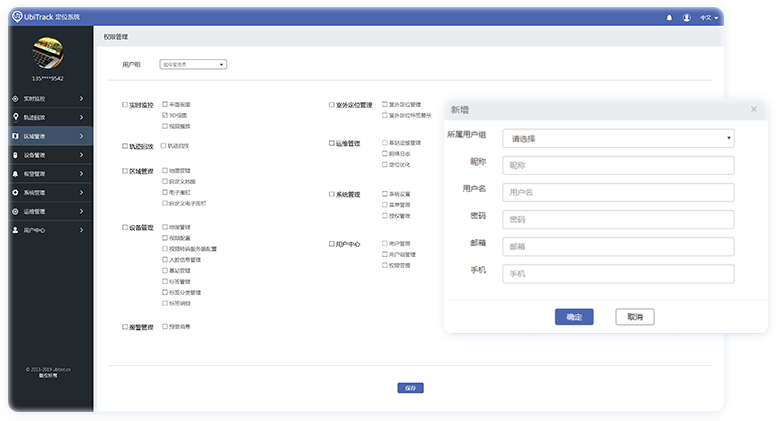
Task: Check the 网络日志 permission checkbox
Action: tap(385, 154)
